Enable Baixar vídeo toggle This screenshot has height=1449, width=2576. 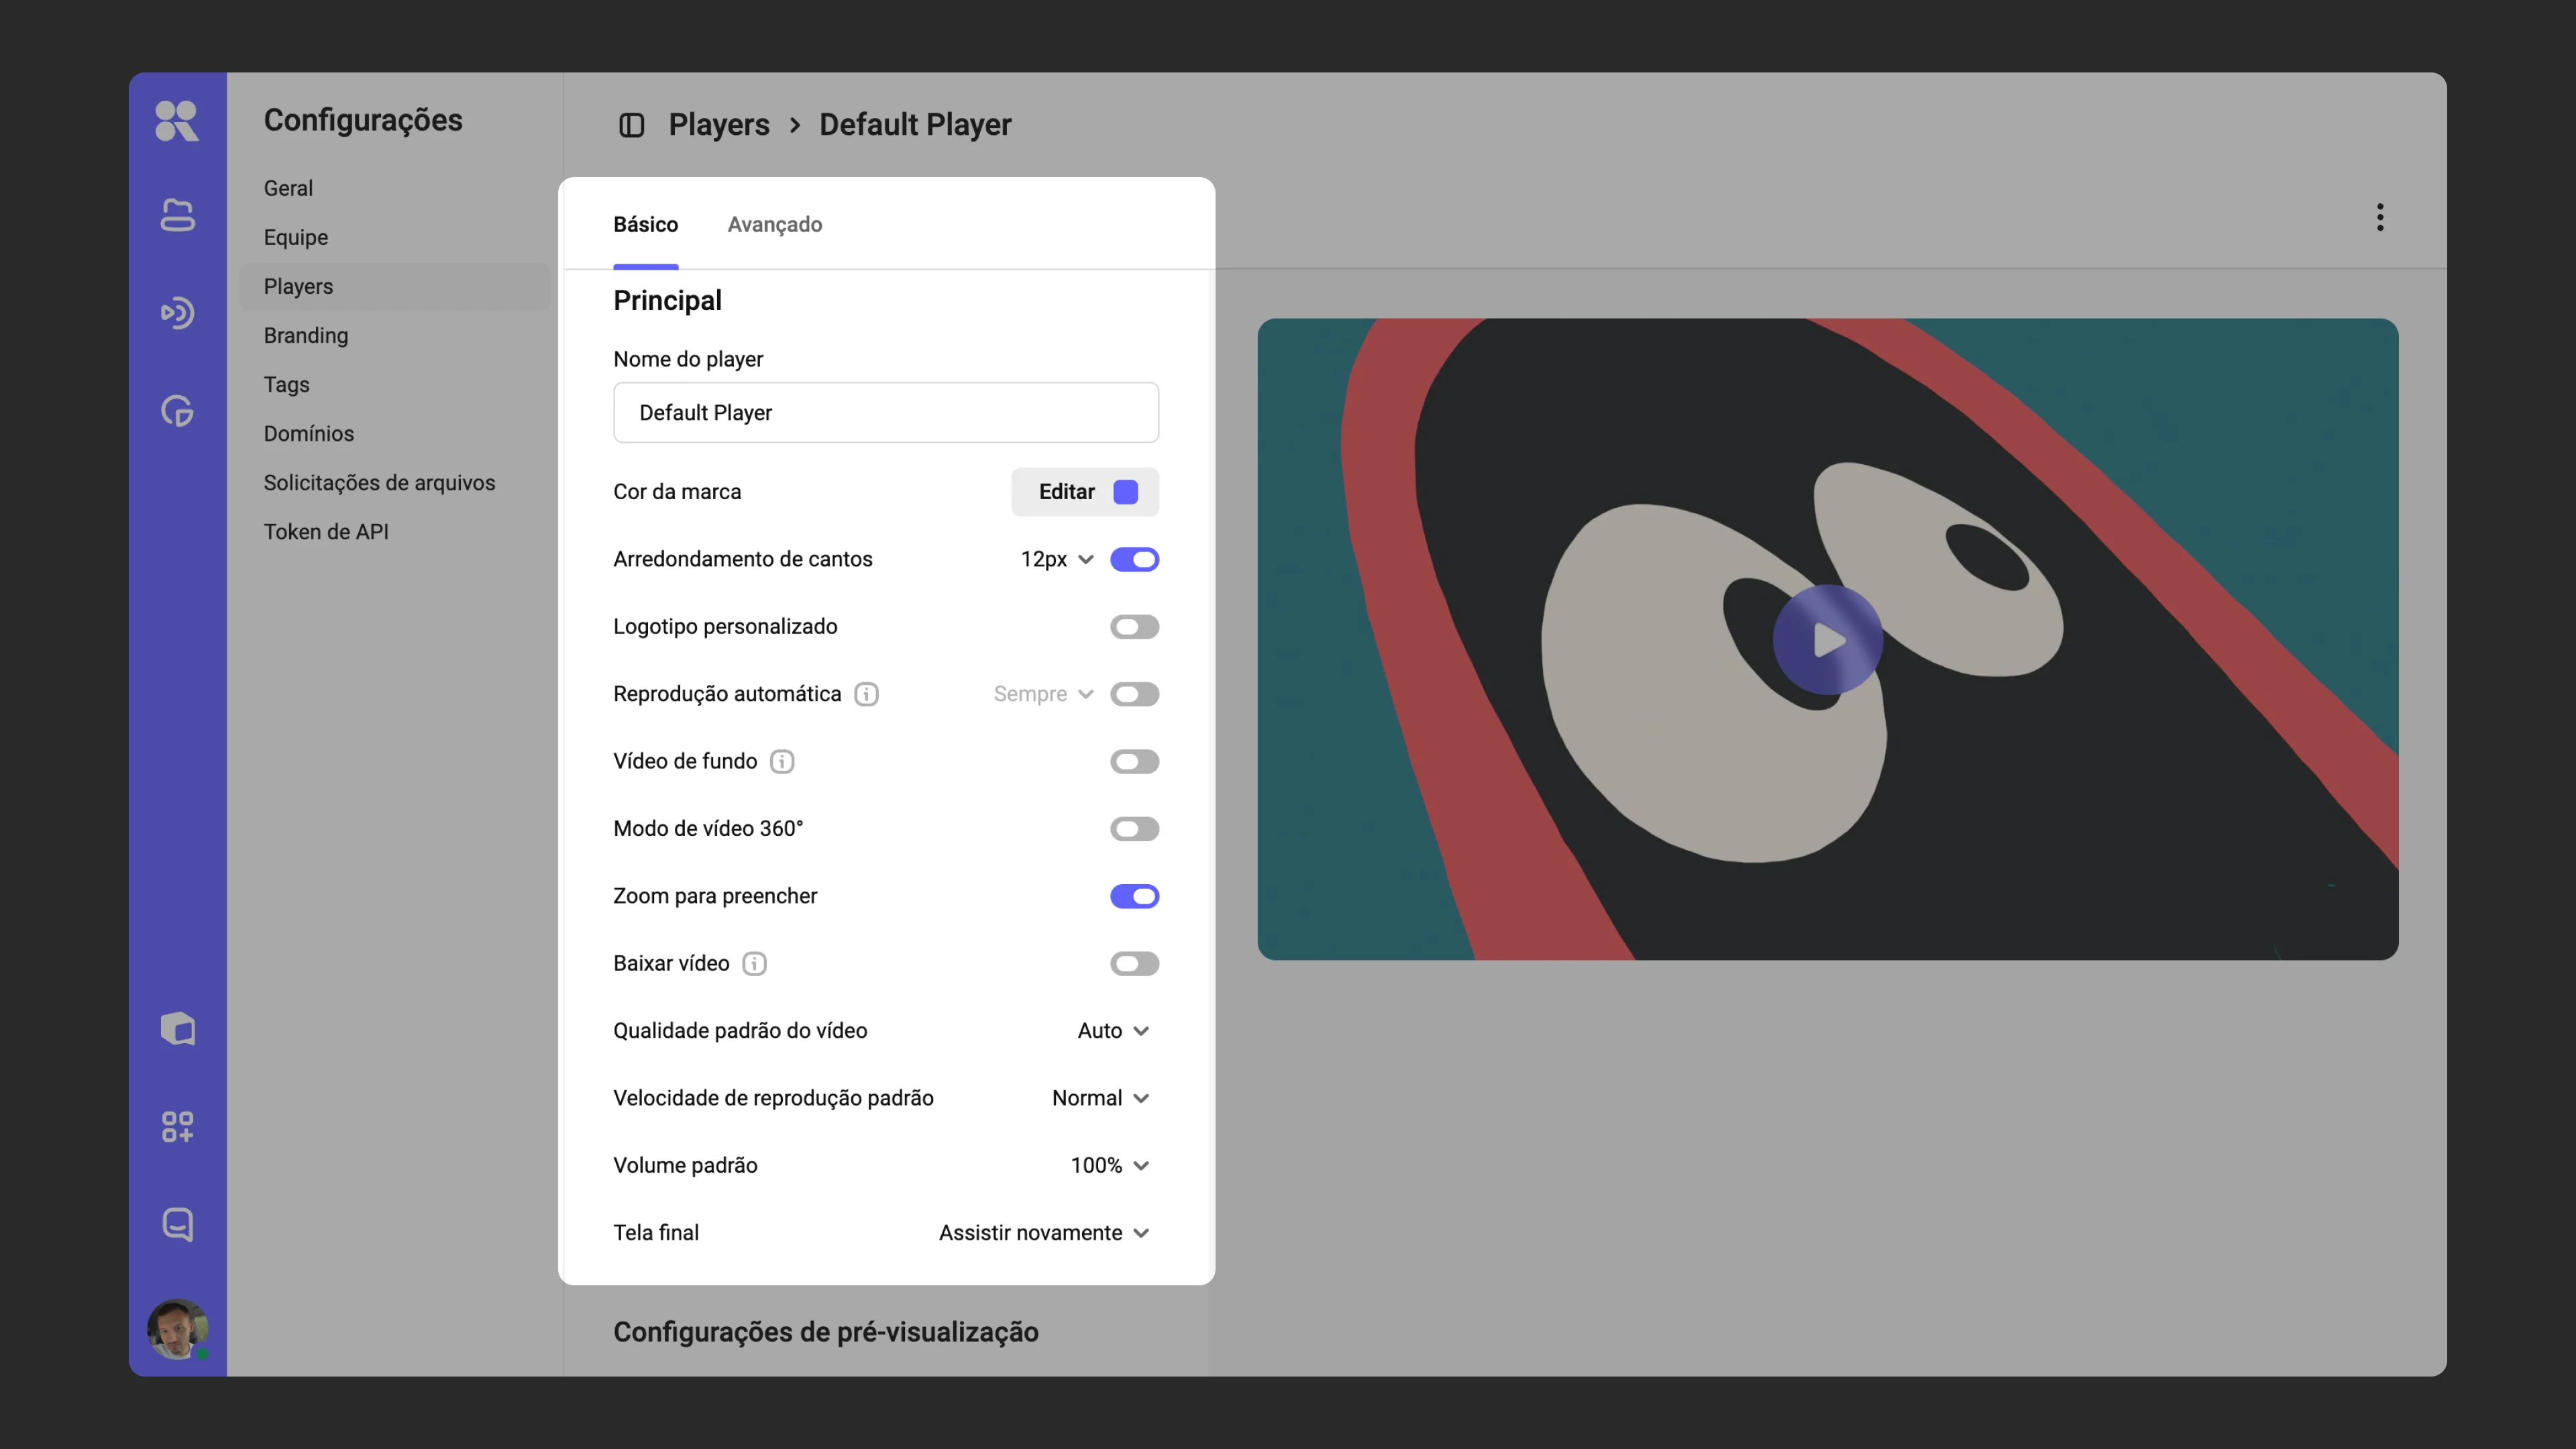click(x=1134, y=964)
